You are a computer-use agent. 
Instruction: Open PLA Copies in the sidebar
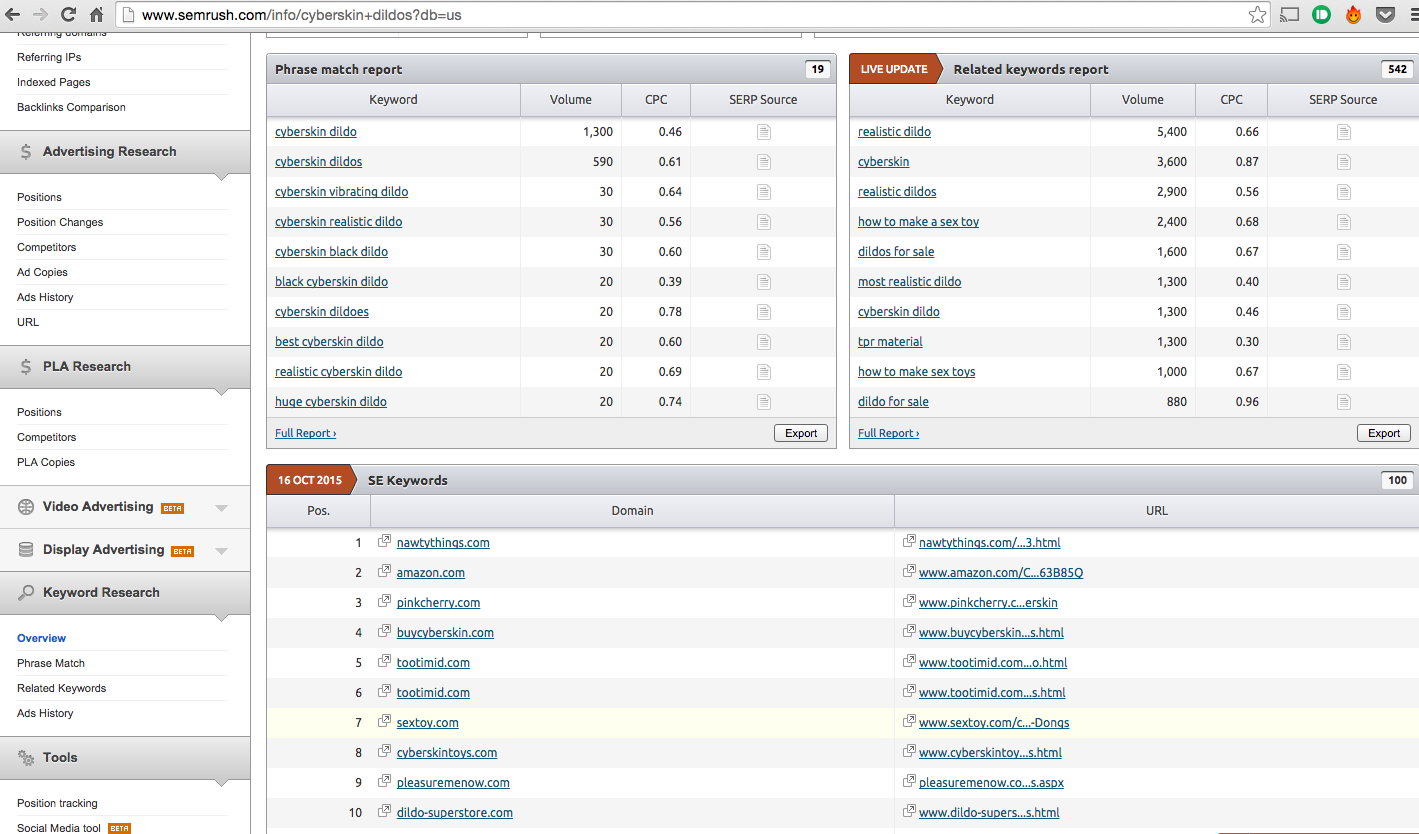pyautogui.click(x=46, y=462)
